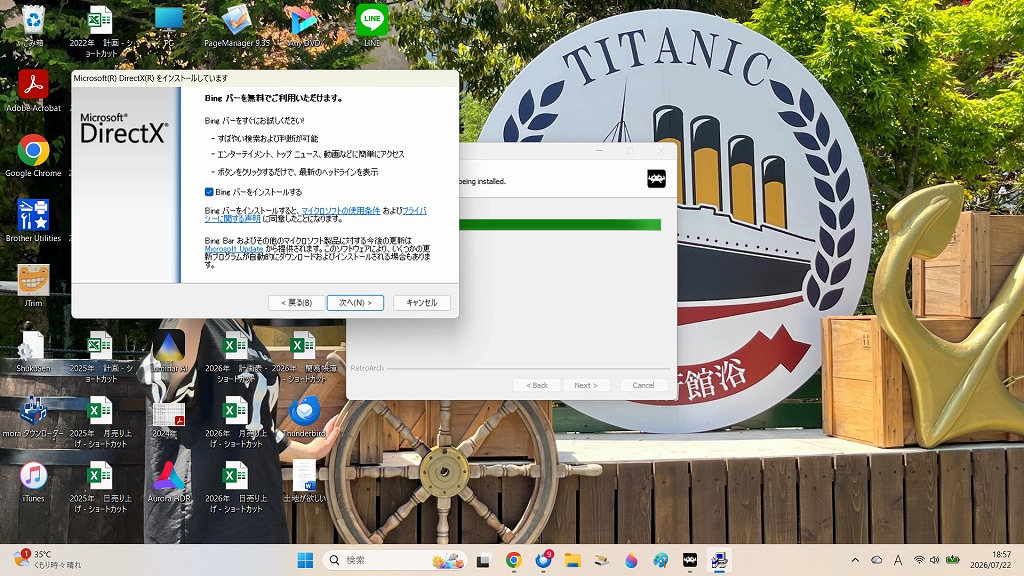The image size is (1024, 576).
Task: Open the OneDrive cloud tray icon
Action: coord(876,560)
